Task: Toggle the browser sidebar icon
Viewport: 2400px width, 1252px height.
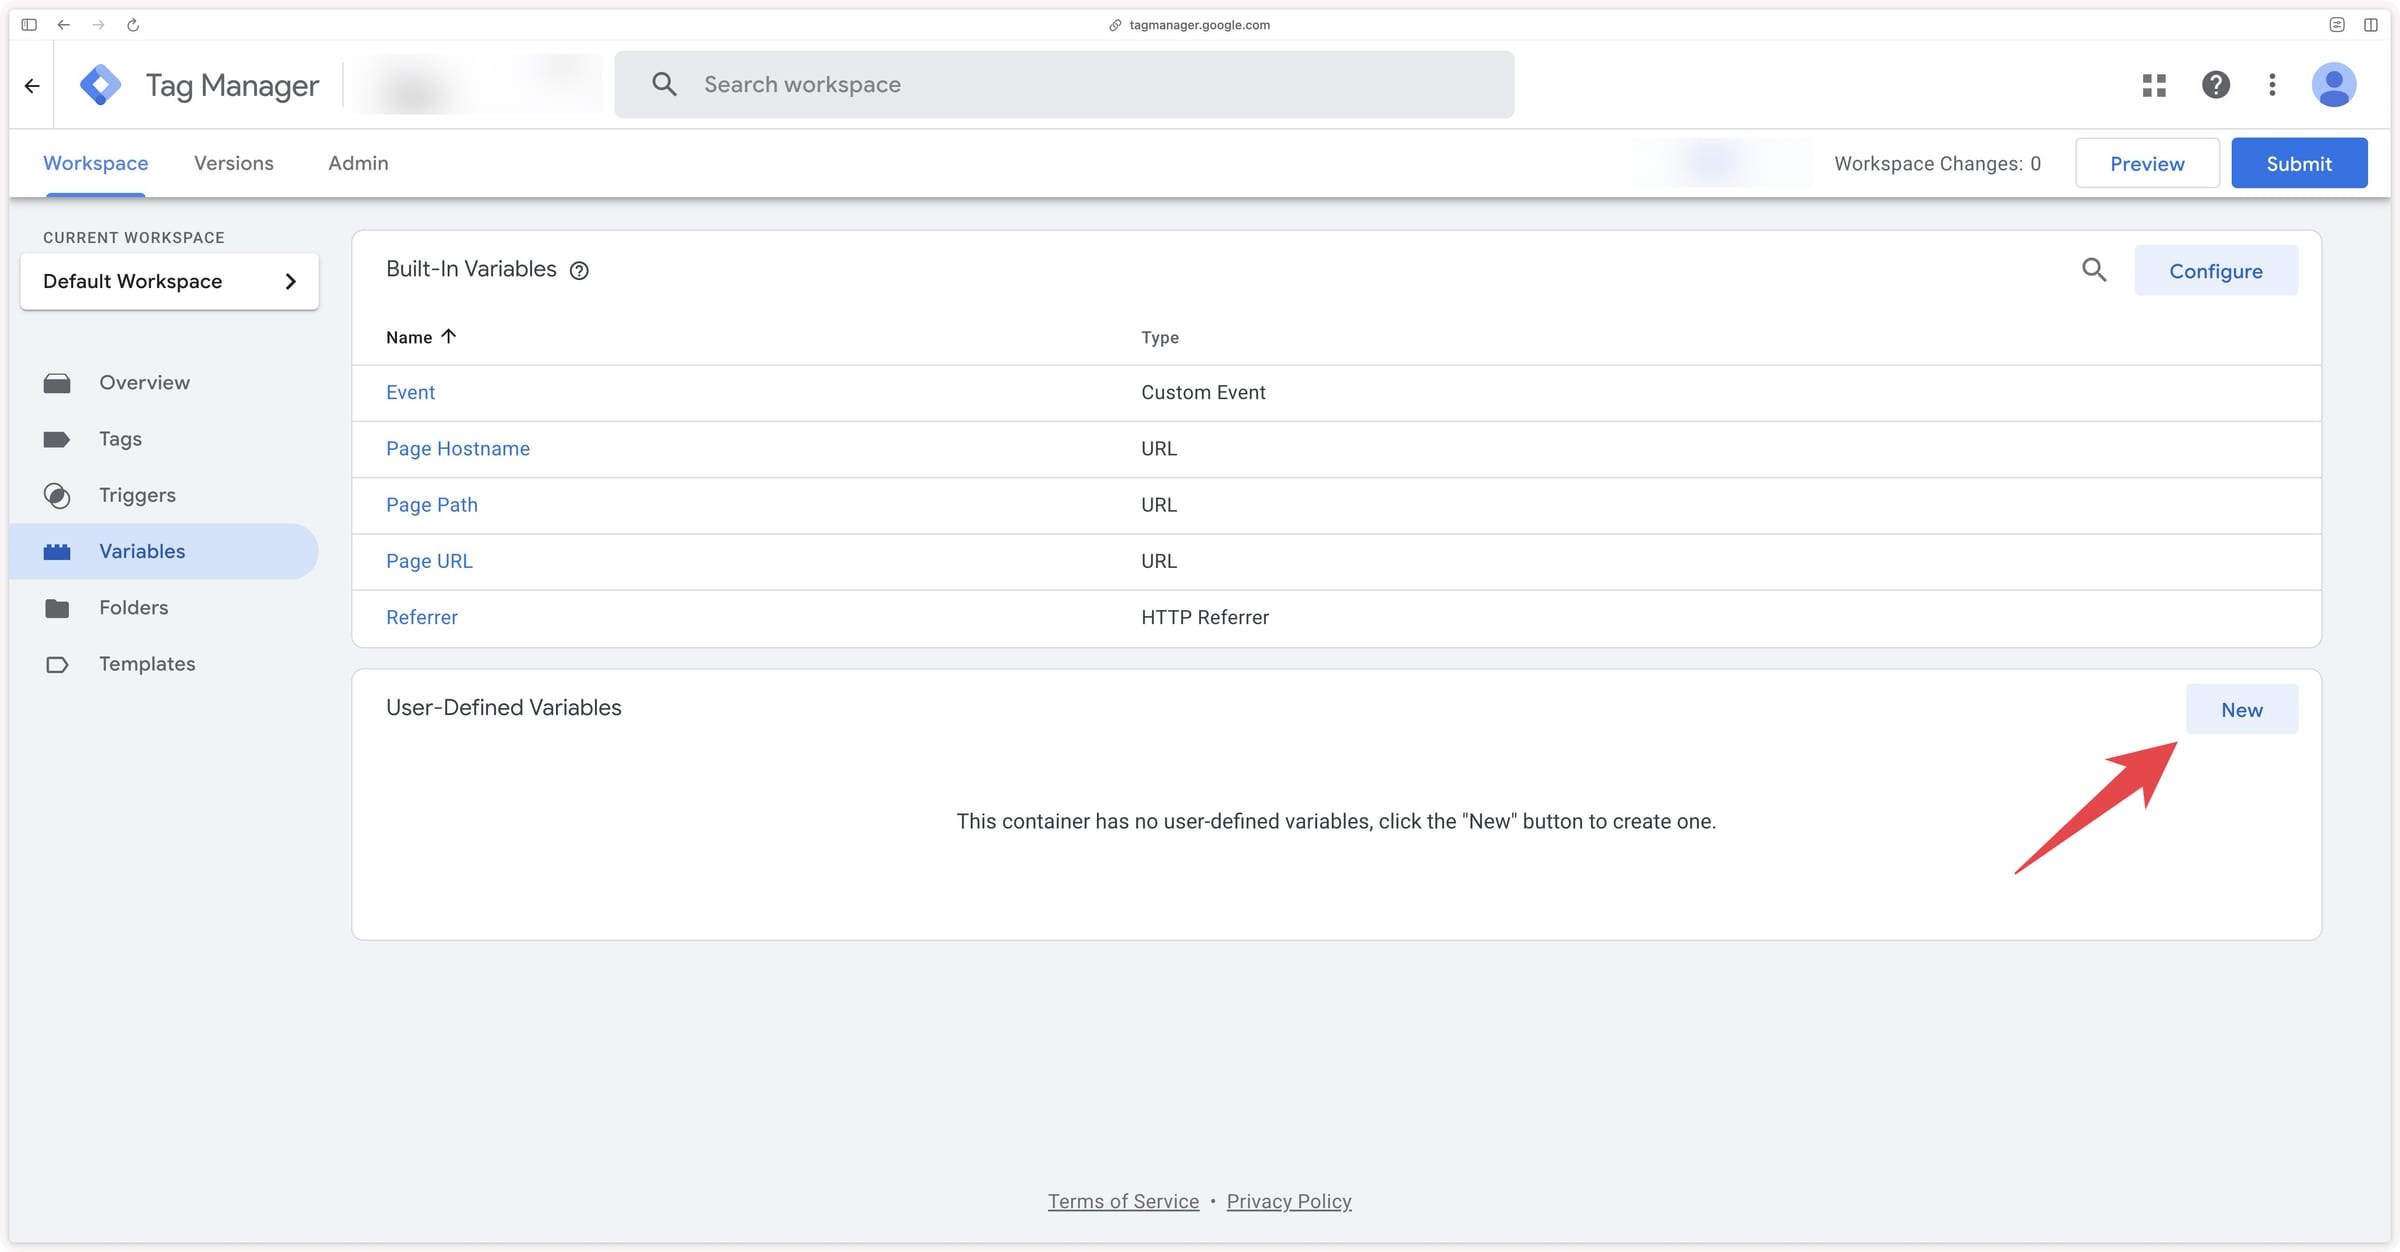Action: (x=29, y=25)
